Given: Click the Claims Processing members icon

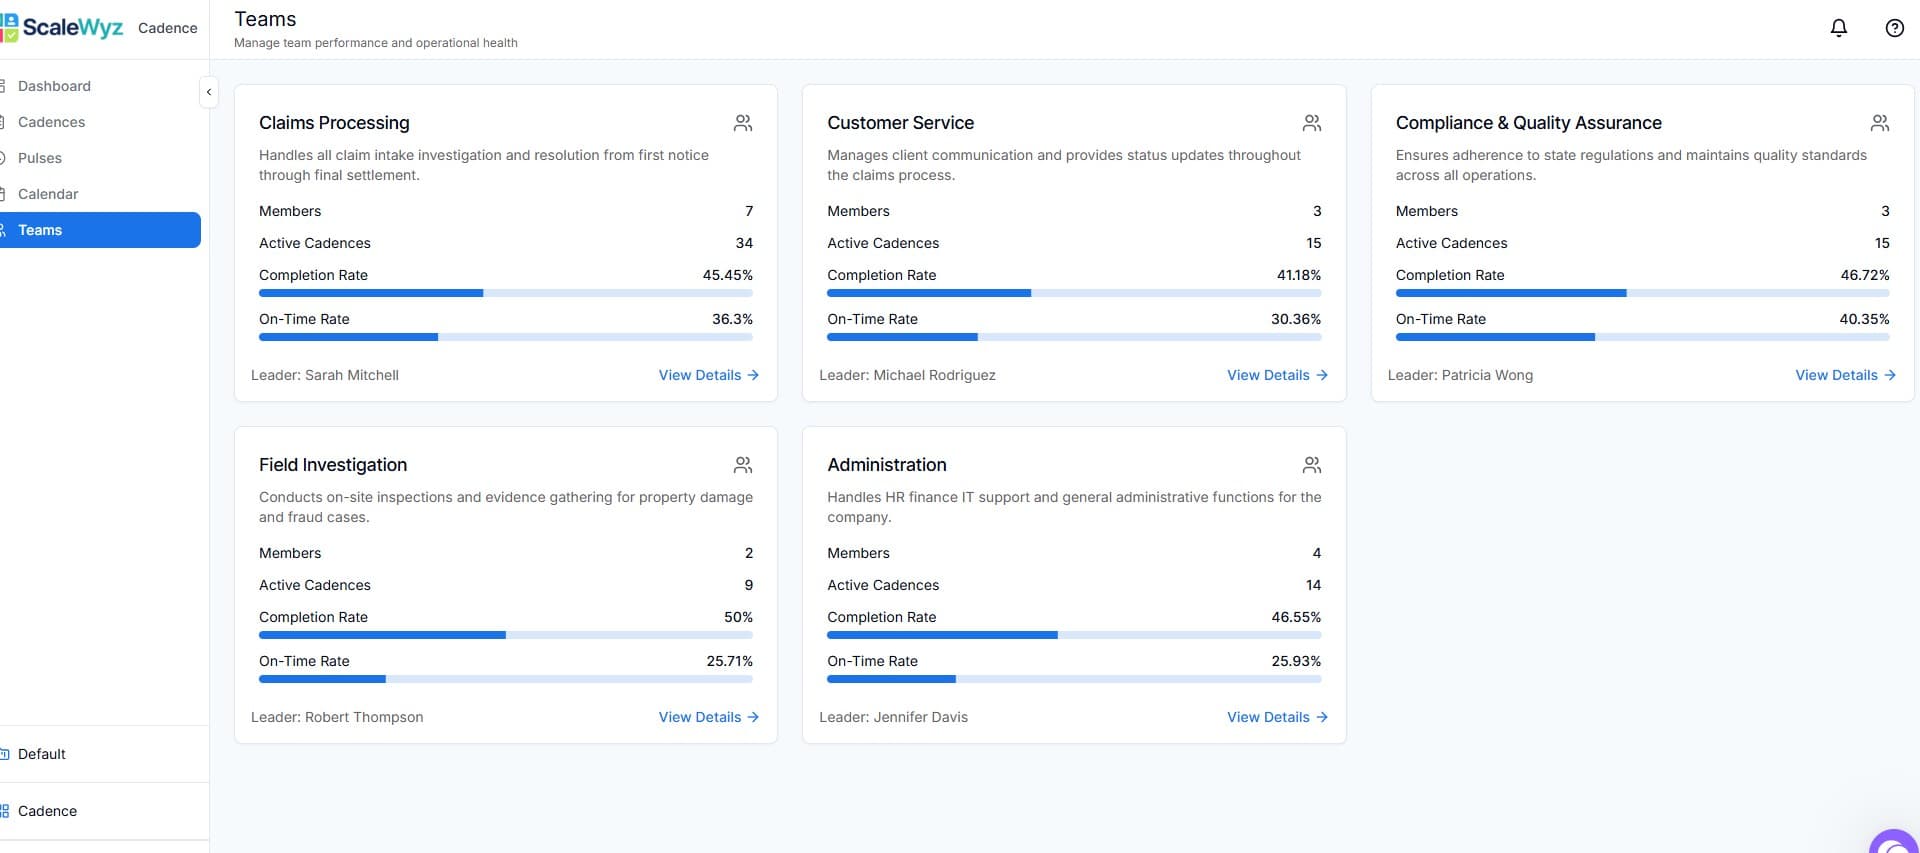Looking at the screenshot, I should point(743,123).
